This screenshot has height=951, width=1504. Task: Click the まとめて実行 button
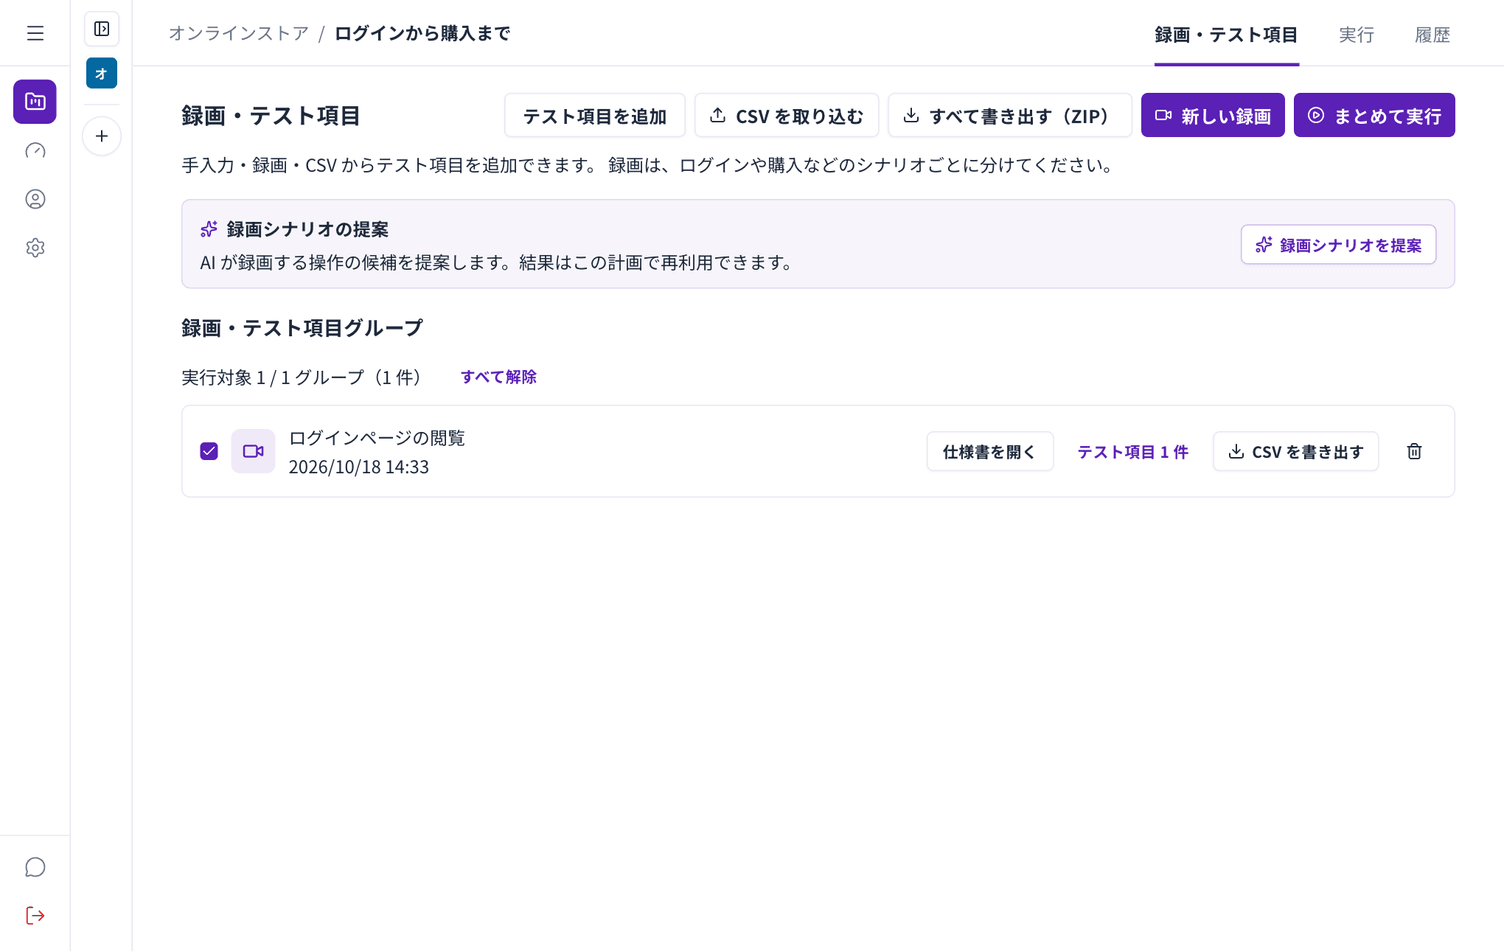click(x=1374, y=116)
